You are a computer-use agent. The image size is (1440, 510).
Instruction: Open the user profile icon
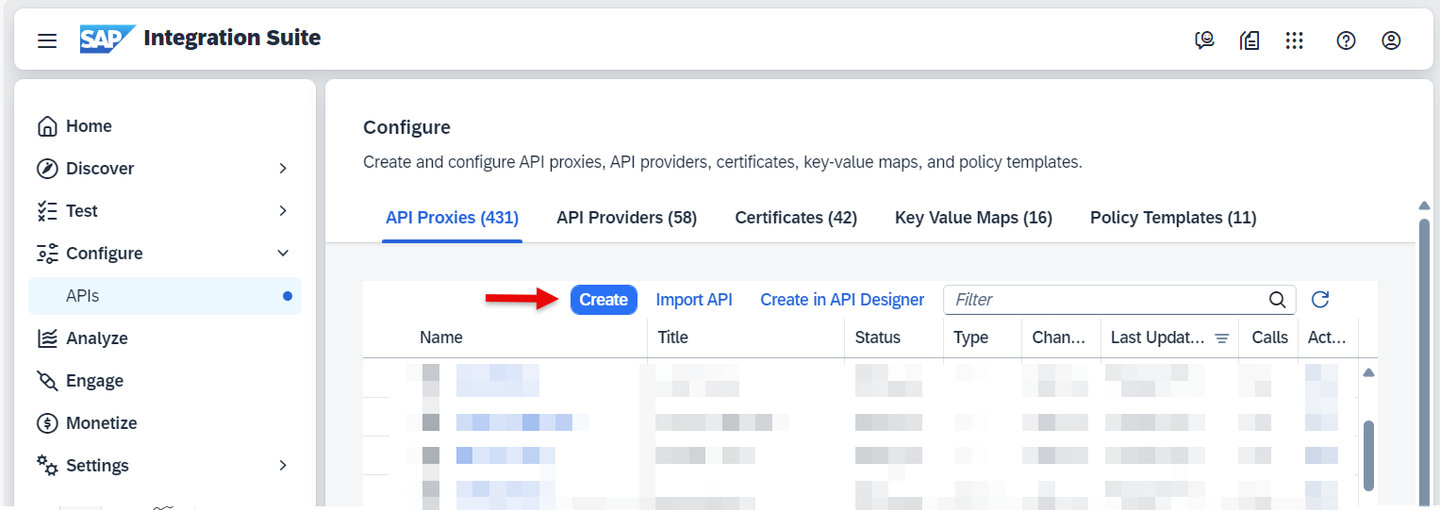point(1391,40)
